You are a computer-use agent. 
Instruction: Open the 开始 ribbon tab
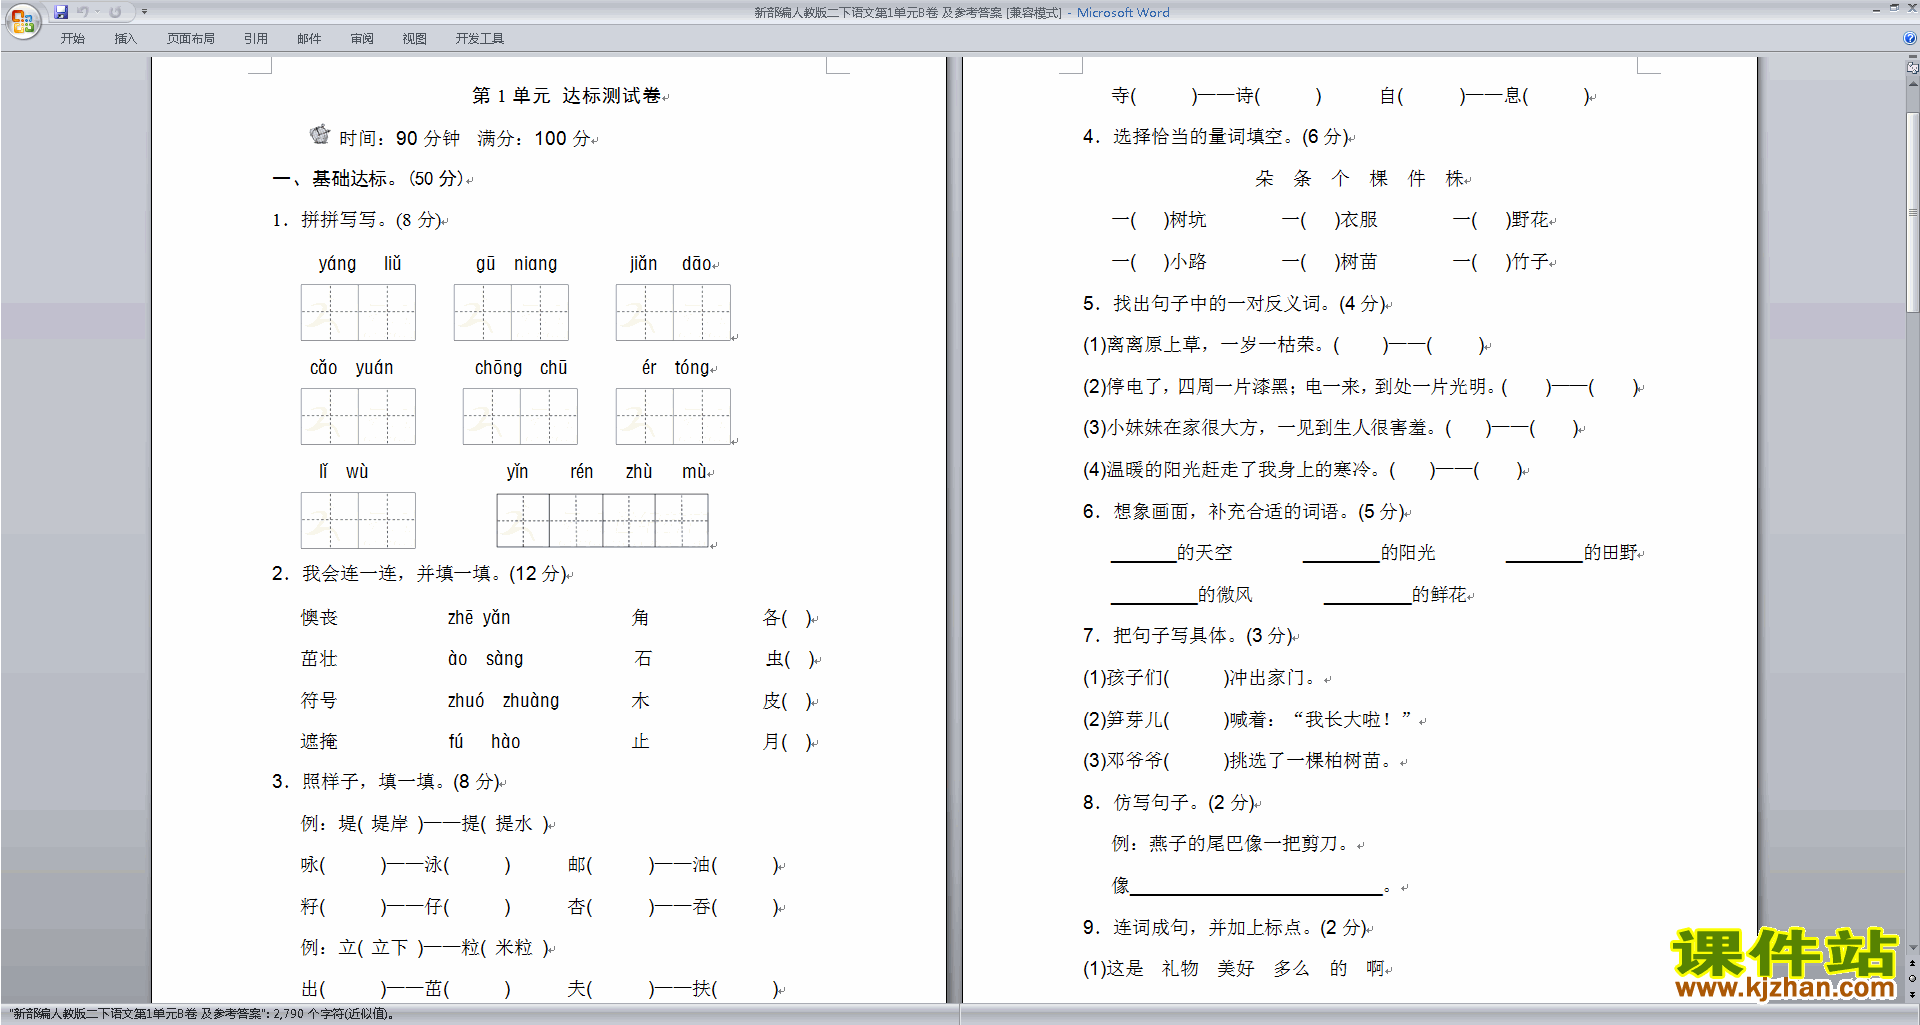tap(73, 39)
